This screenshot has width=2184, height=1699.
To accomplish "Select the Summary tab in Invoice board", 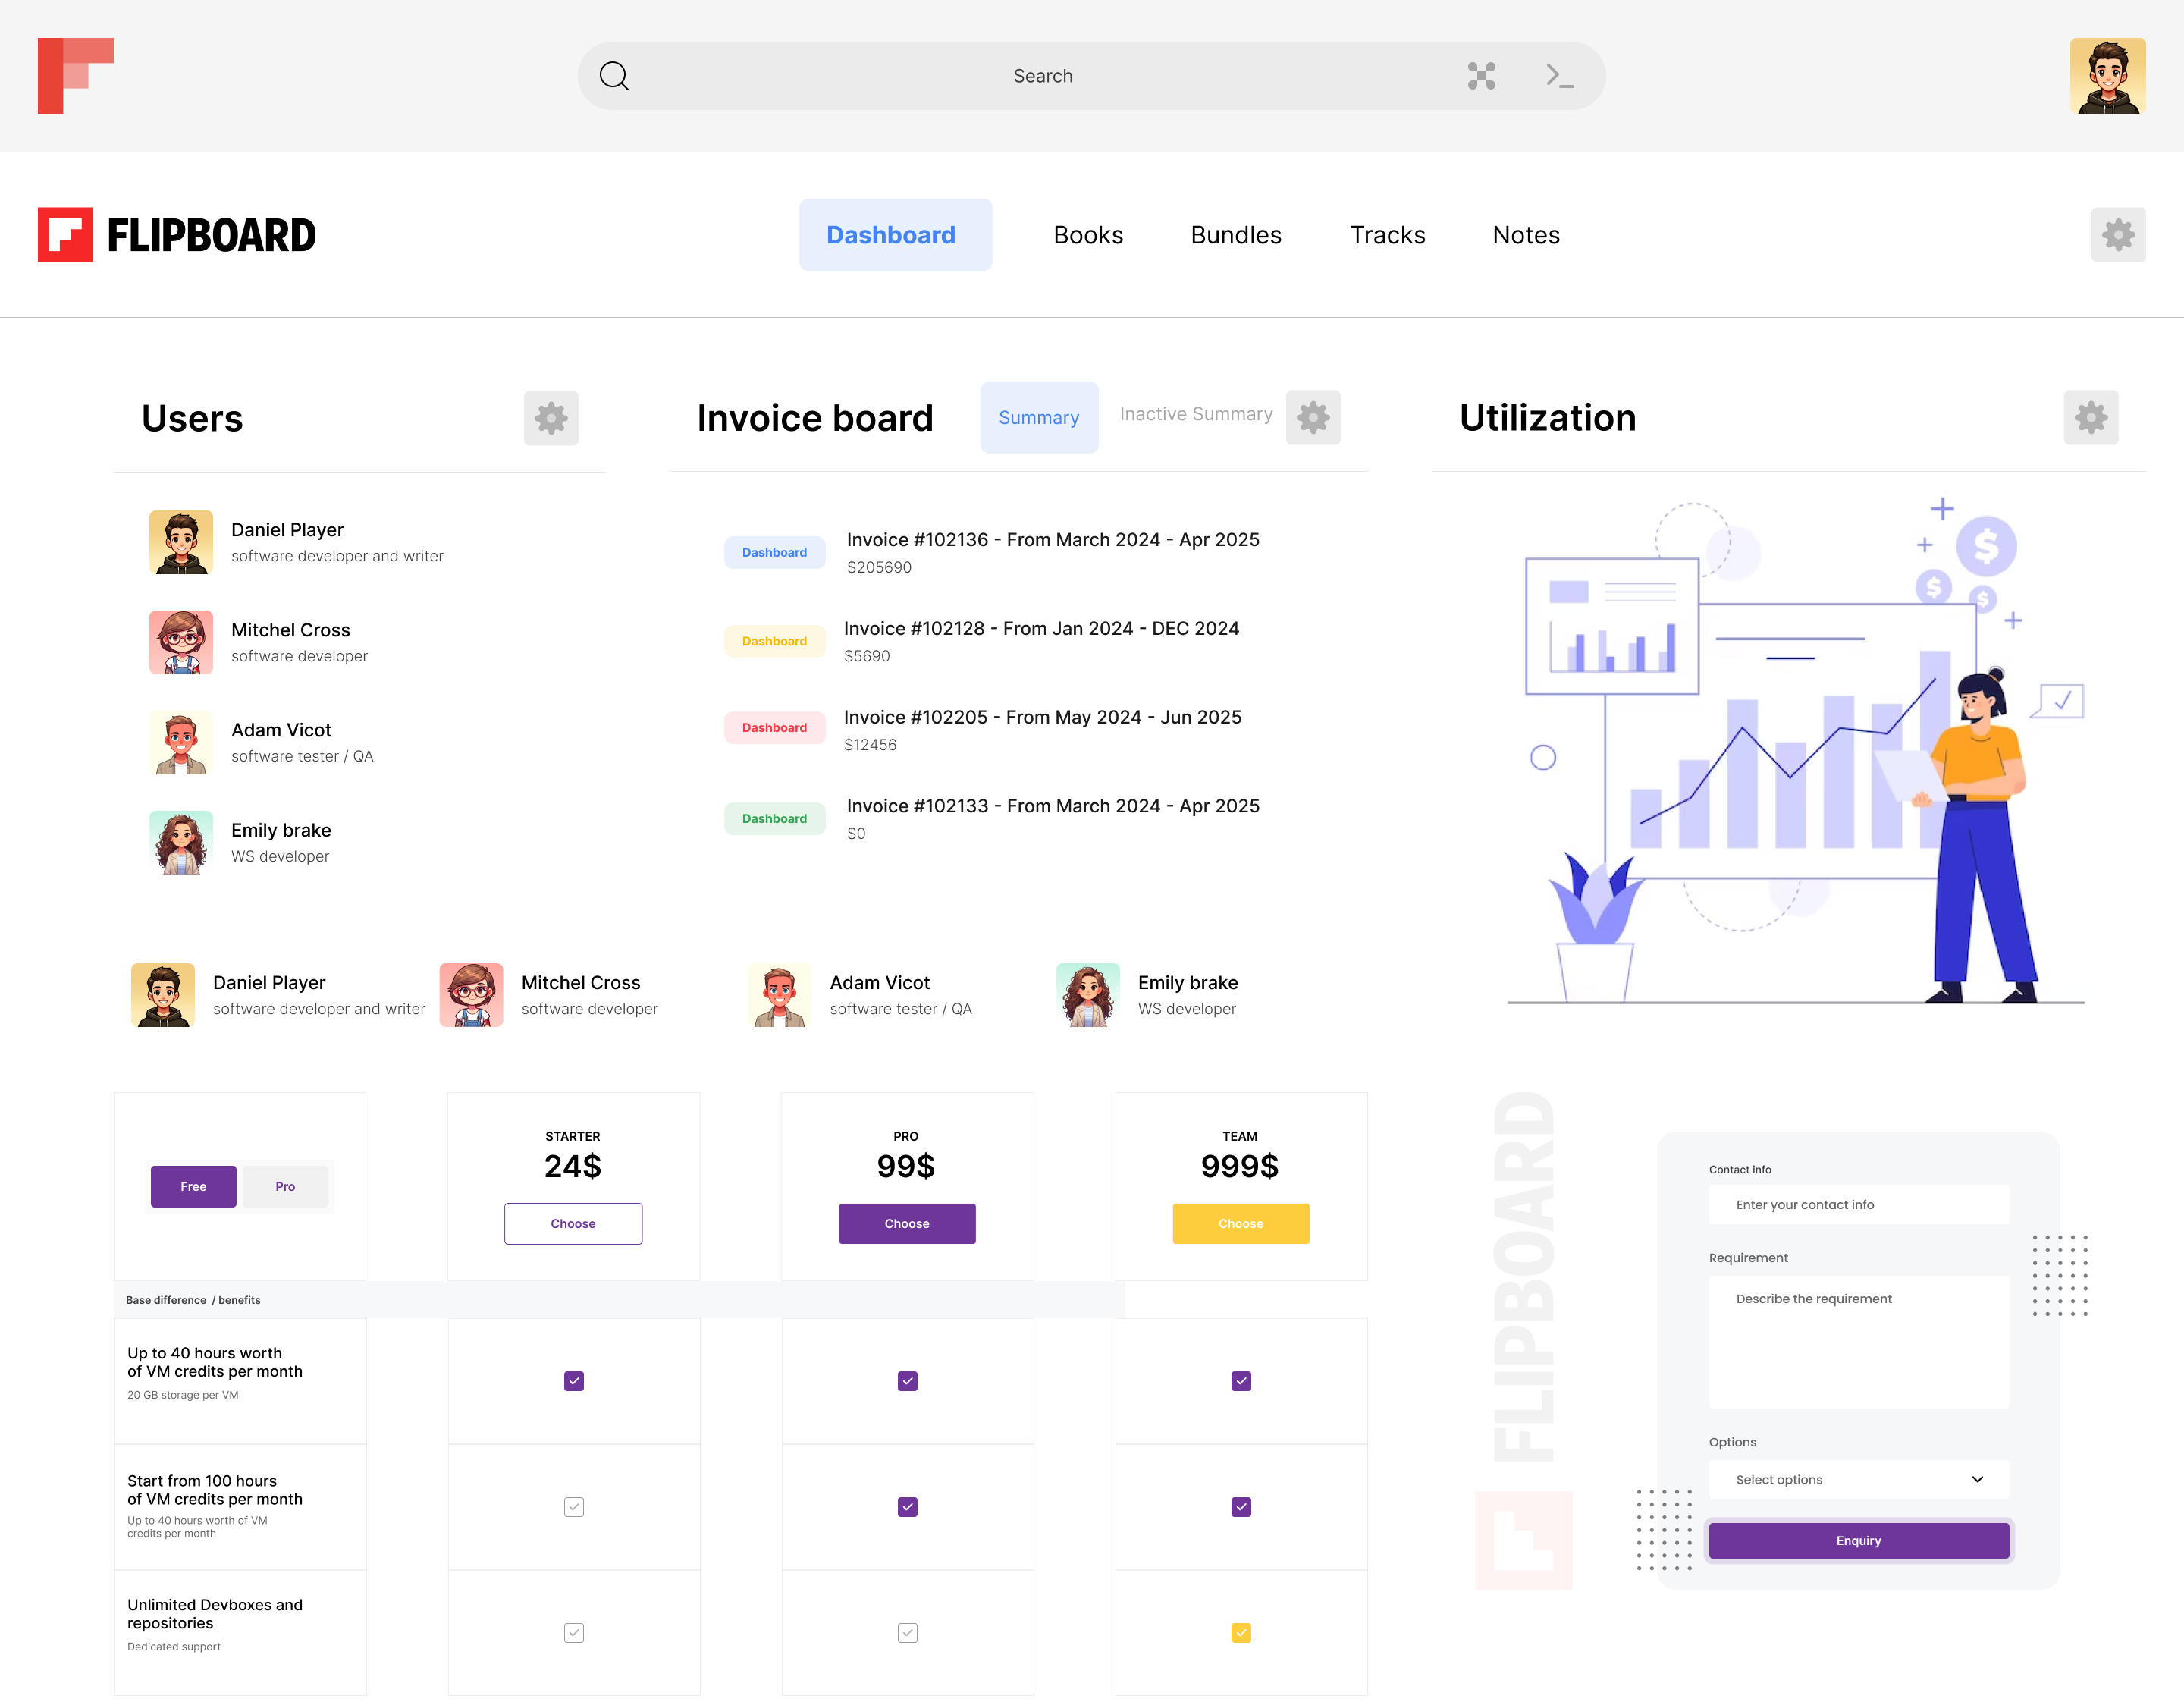I will click(x=1039, y=417).
